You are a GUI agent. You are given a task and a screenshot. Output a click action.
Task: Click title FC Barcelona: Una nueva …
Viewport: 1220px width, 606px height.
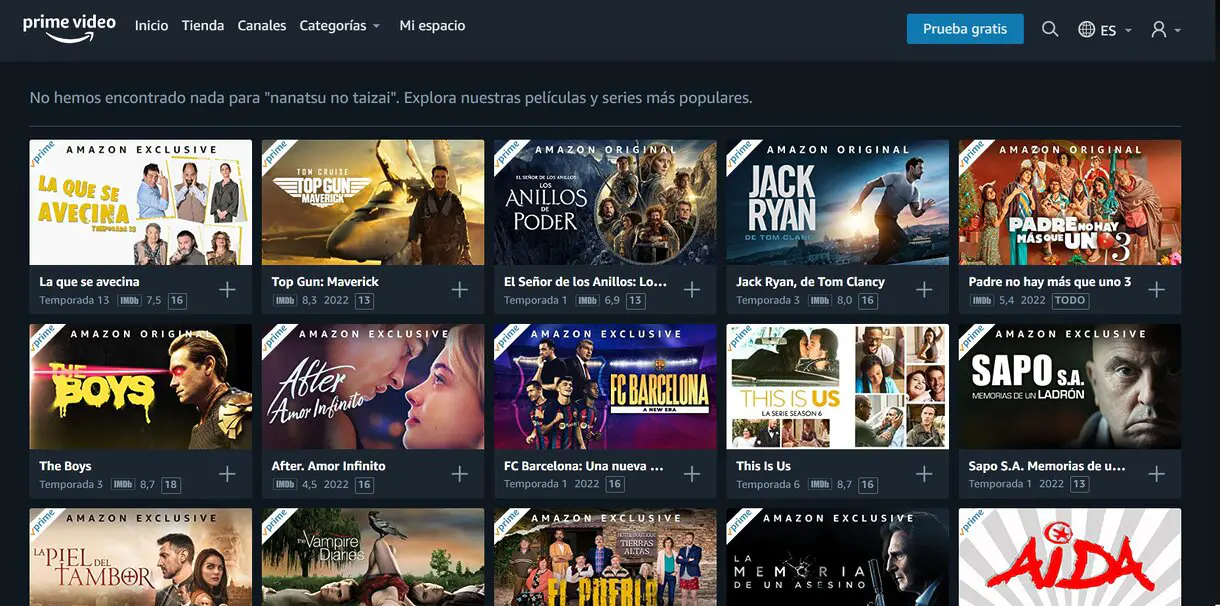584,466
